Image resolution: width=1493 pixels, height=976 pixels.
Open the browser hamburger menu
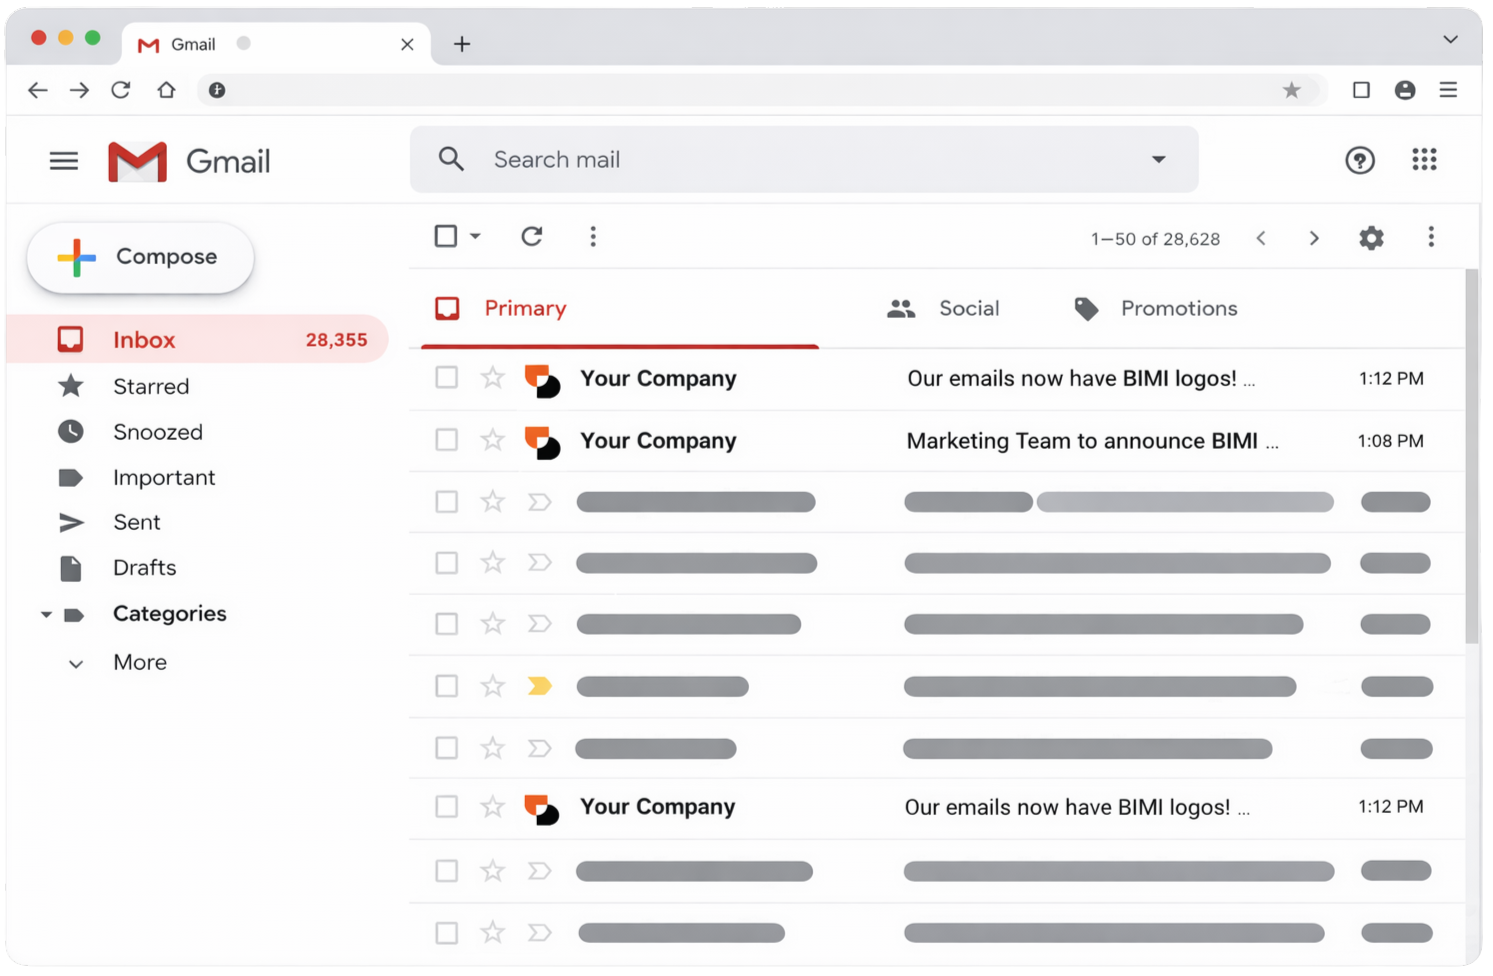click(1448, 90)
